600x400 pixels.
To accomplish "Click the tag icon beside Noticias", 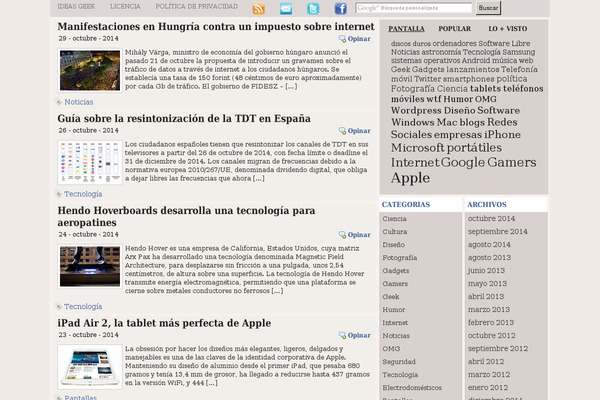I will [59, 102].
